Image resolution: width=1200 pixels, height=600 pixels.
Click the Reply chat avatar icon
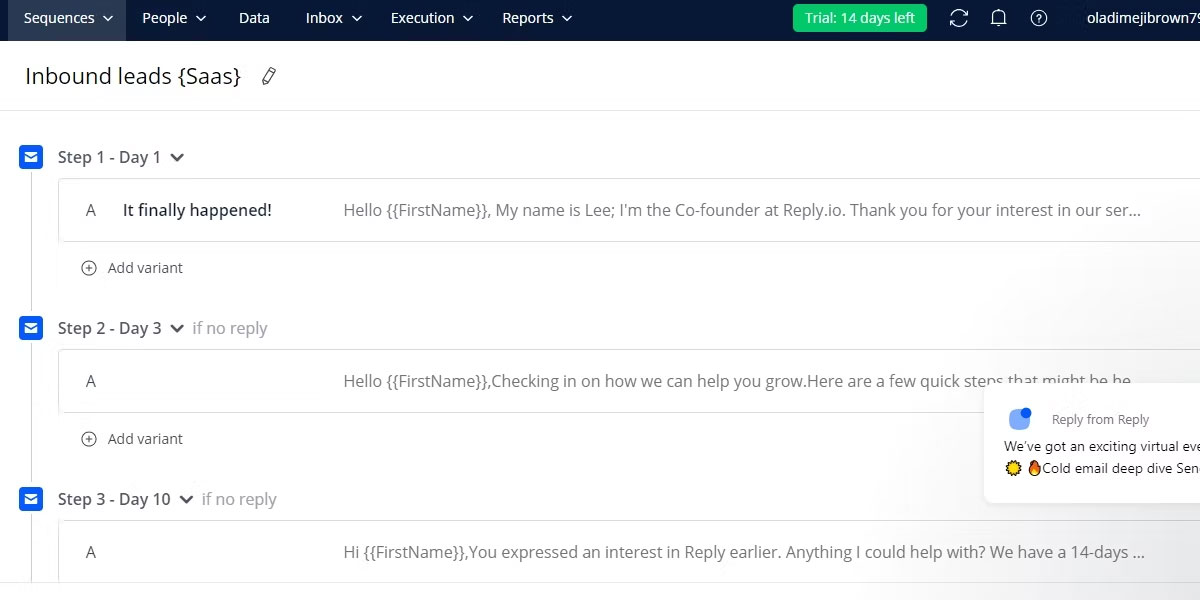pos(1020,419)
